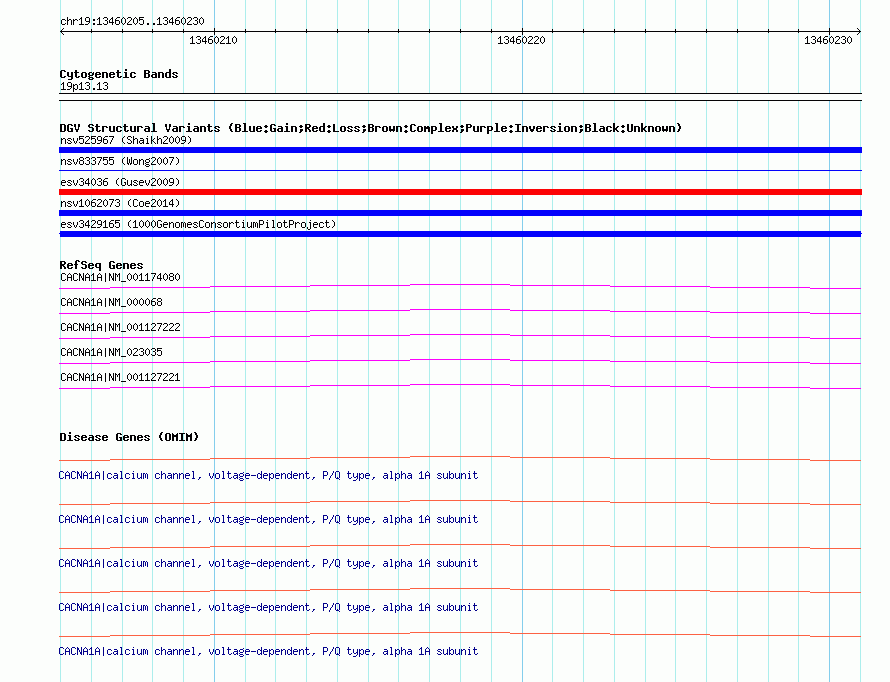
Task: Select the CACNA1A|NM_001127221 transcript label
Action: [120, 377]
